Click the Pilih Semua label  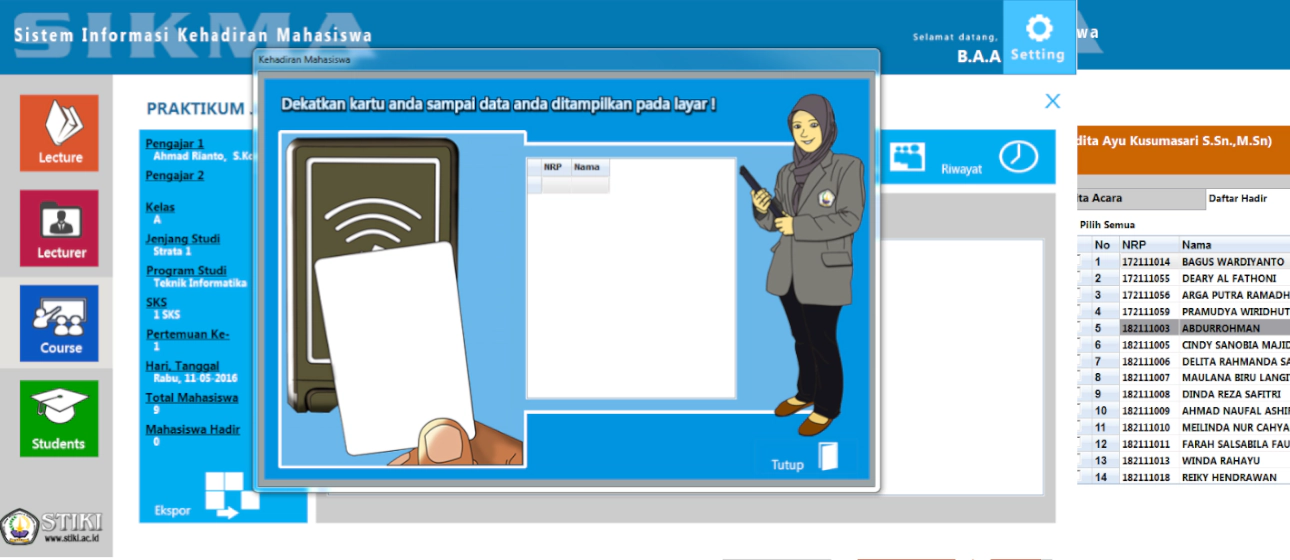pos(1107,225)
